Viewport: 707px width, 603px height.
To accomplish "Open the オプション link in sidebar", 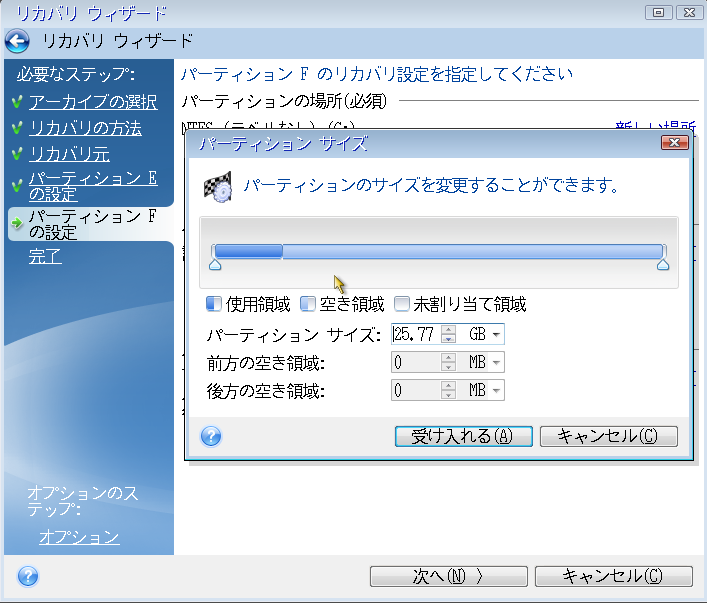I will [x=79, y=538].
